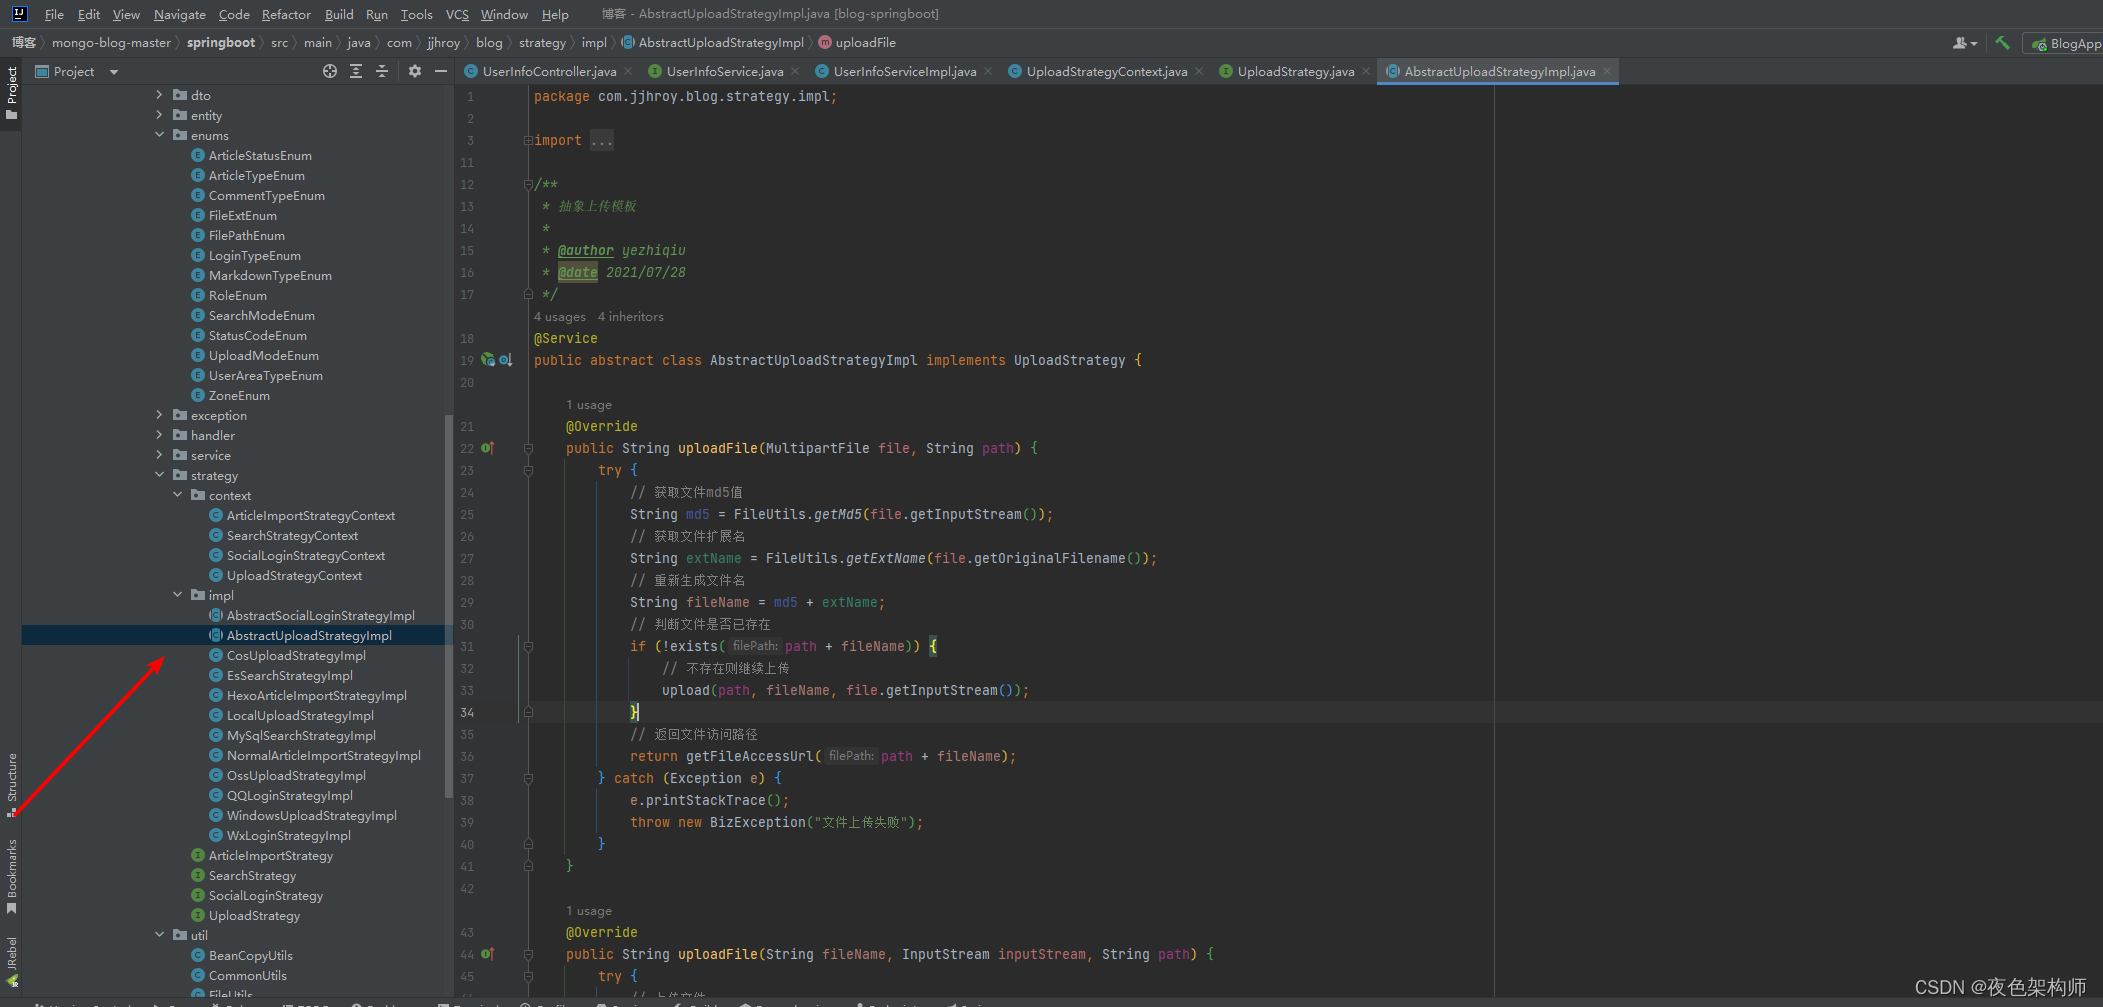Screen dimensions: 2103x1007
Task: Open the Refactor menu
Action: (286, 14)
